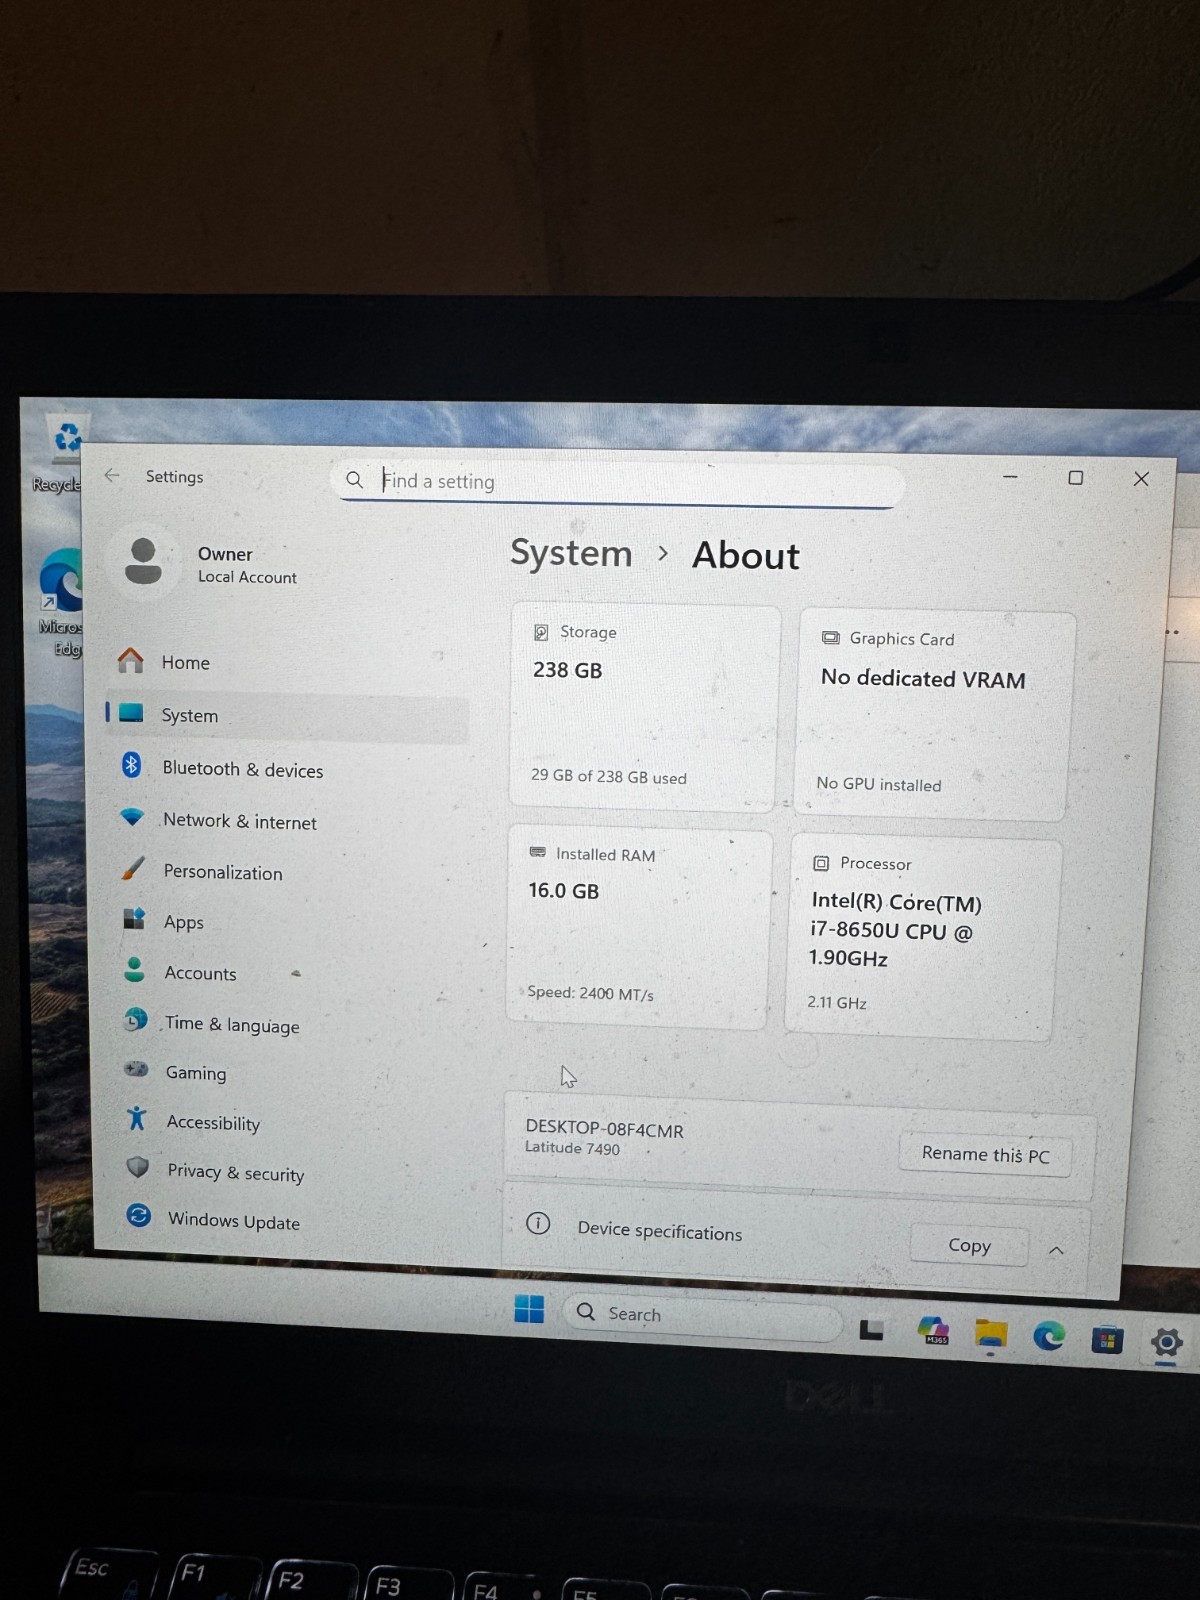
Task: Click the Settings gear on taskbar
Action: (x=1166, y=1342)
